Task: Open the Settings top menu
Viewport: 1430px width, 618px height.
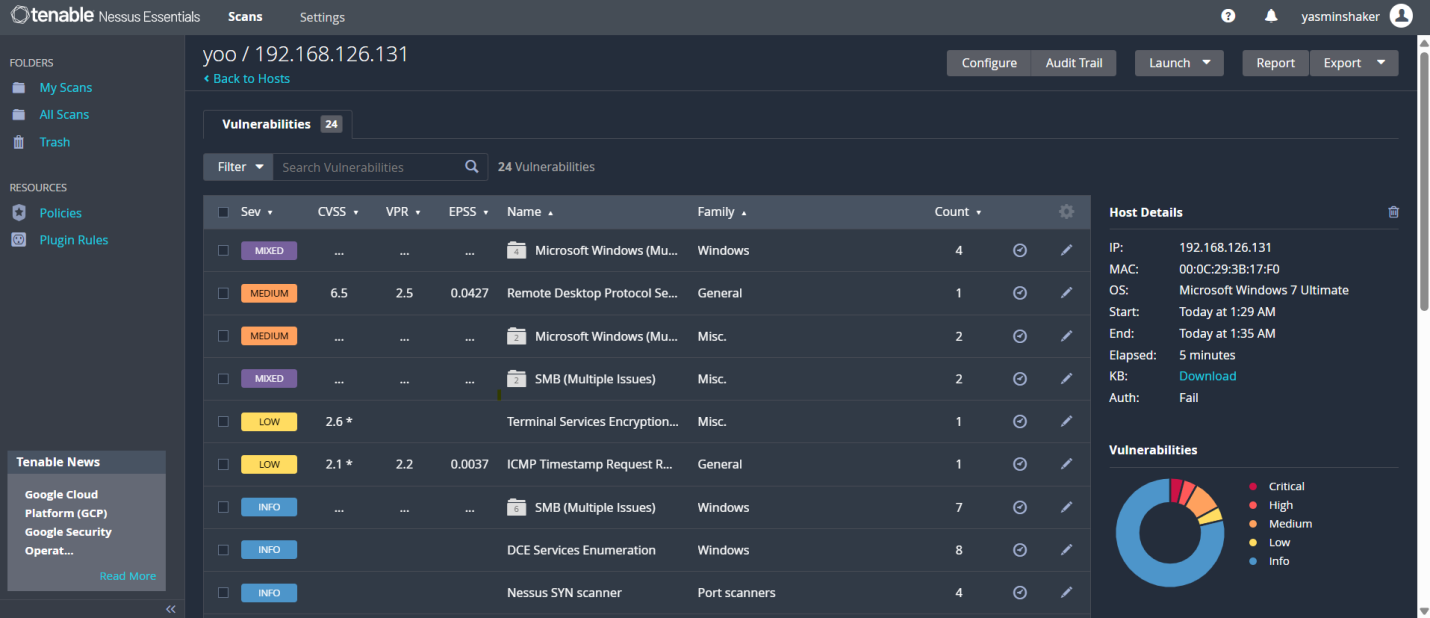Action: tap(322, 17)
